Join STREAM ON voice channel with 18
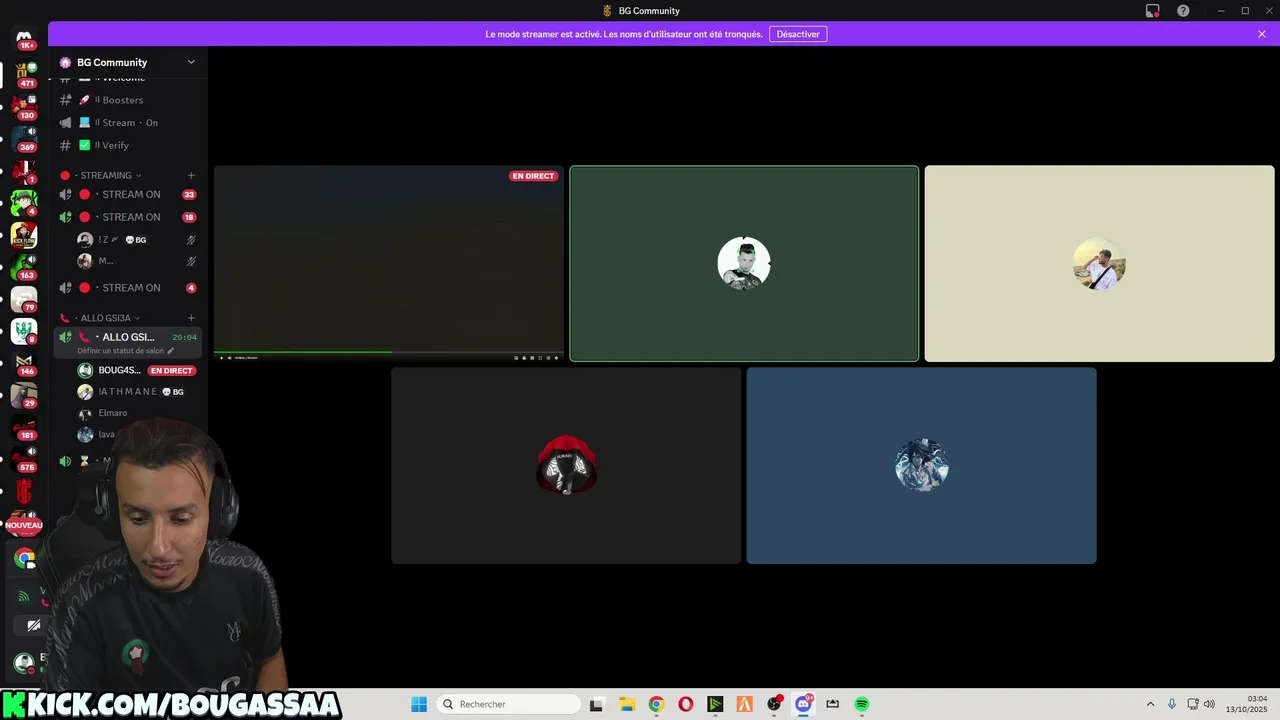 coord(130,217)
